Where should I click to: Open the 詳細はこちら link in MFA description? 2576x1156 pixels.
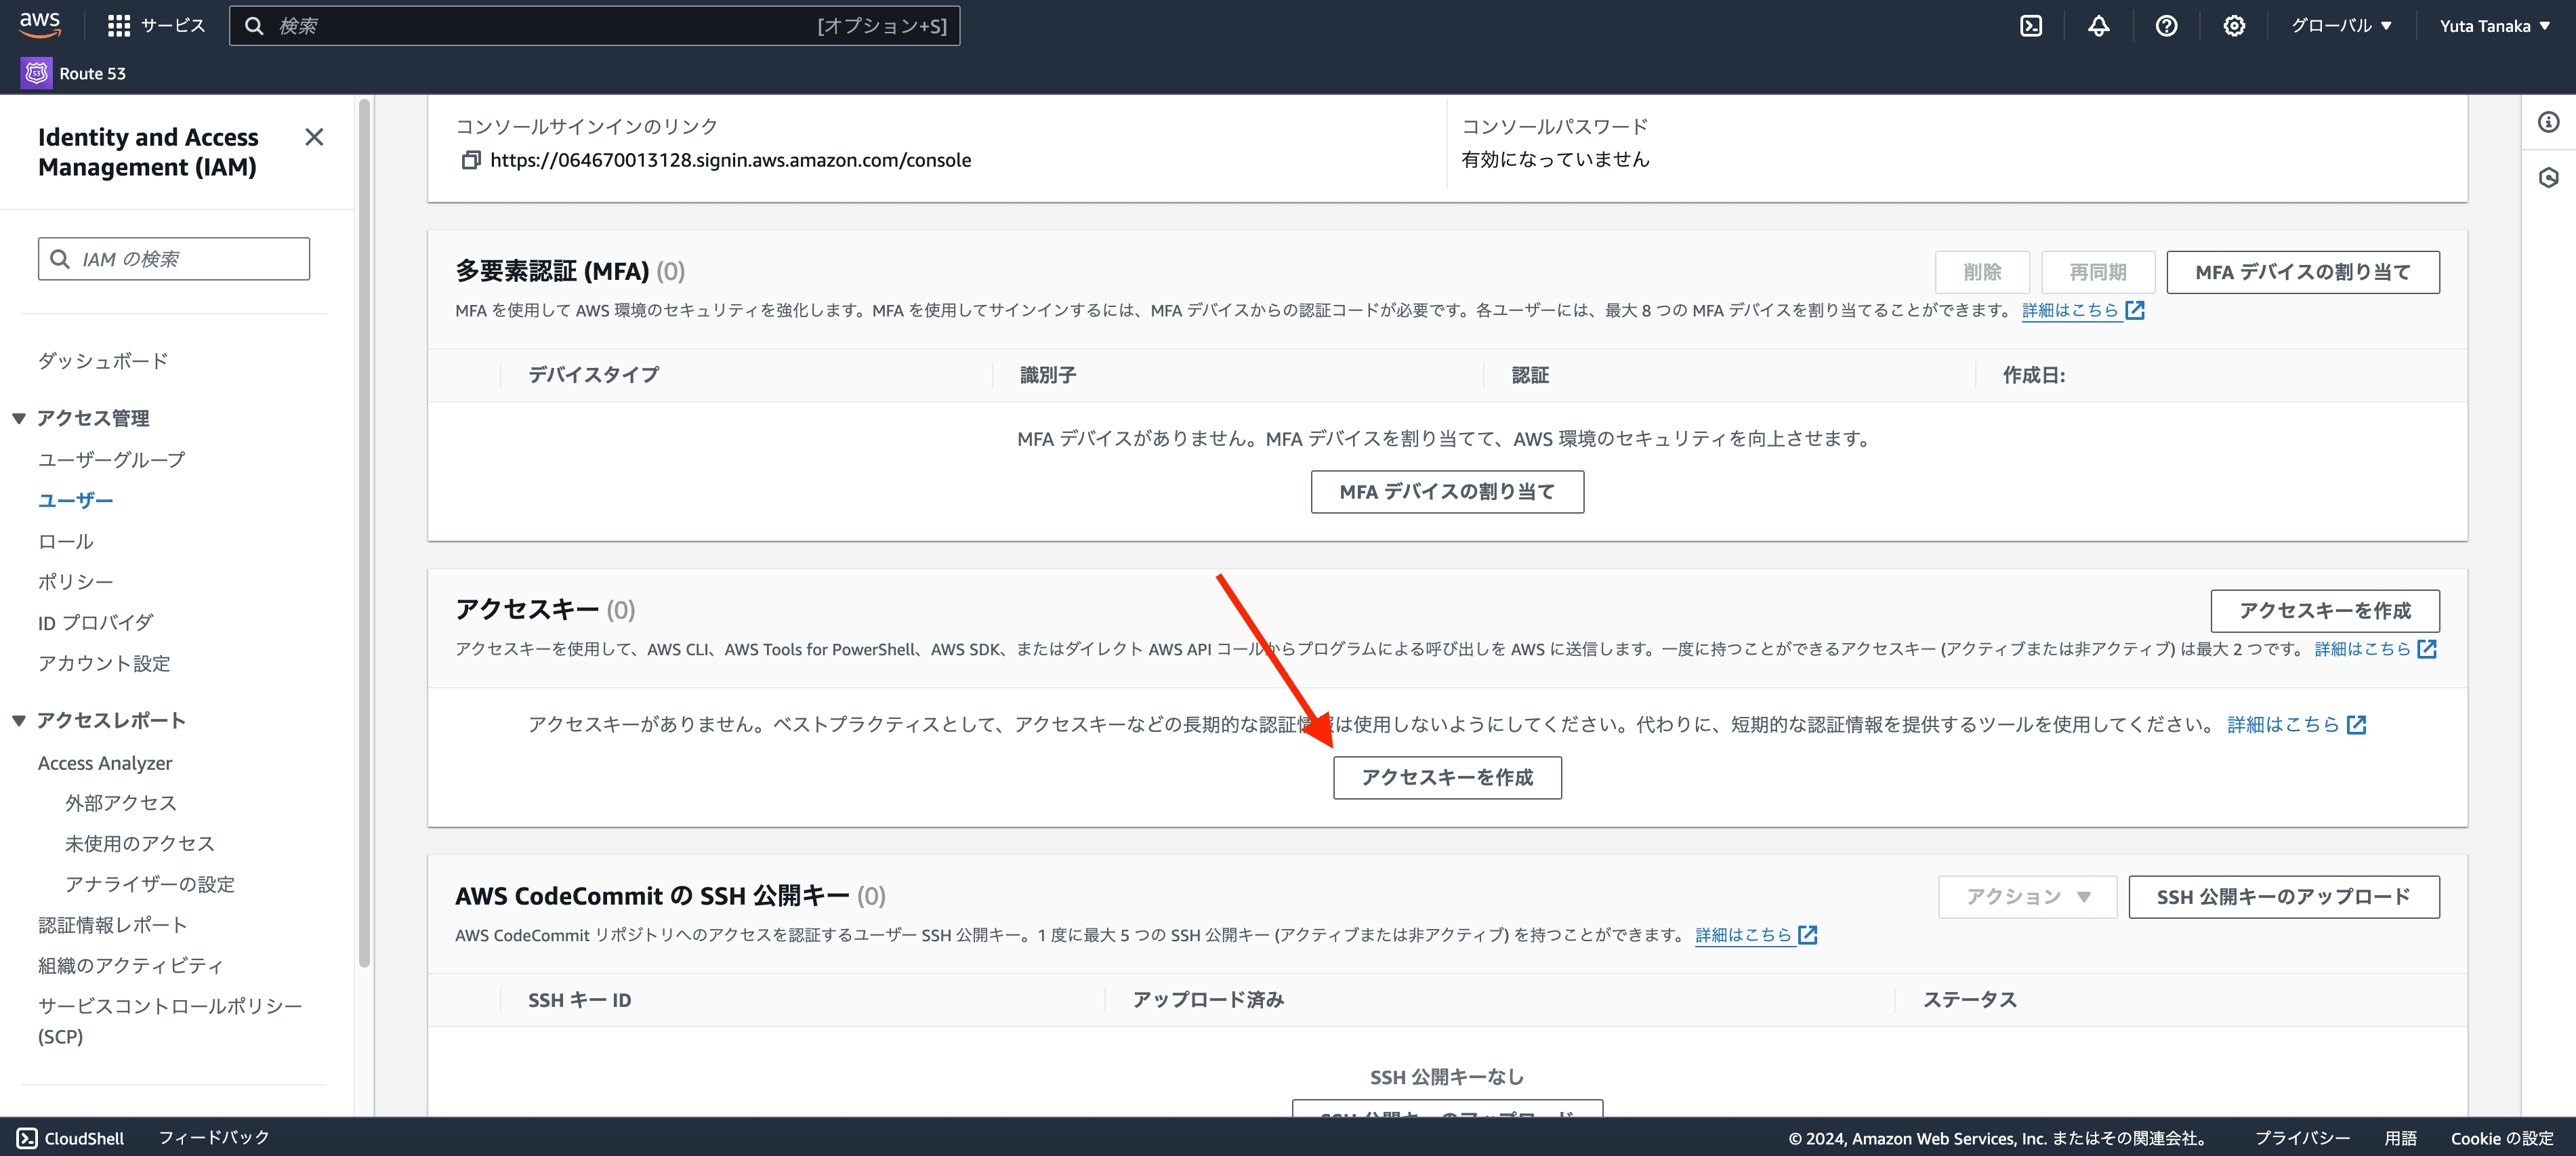tap(2070, 310)
